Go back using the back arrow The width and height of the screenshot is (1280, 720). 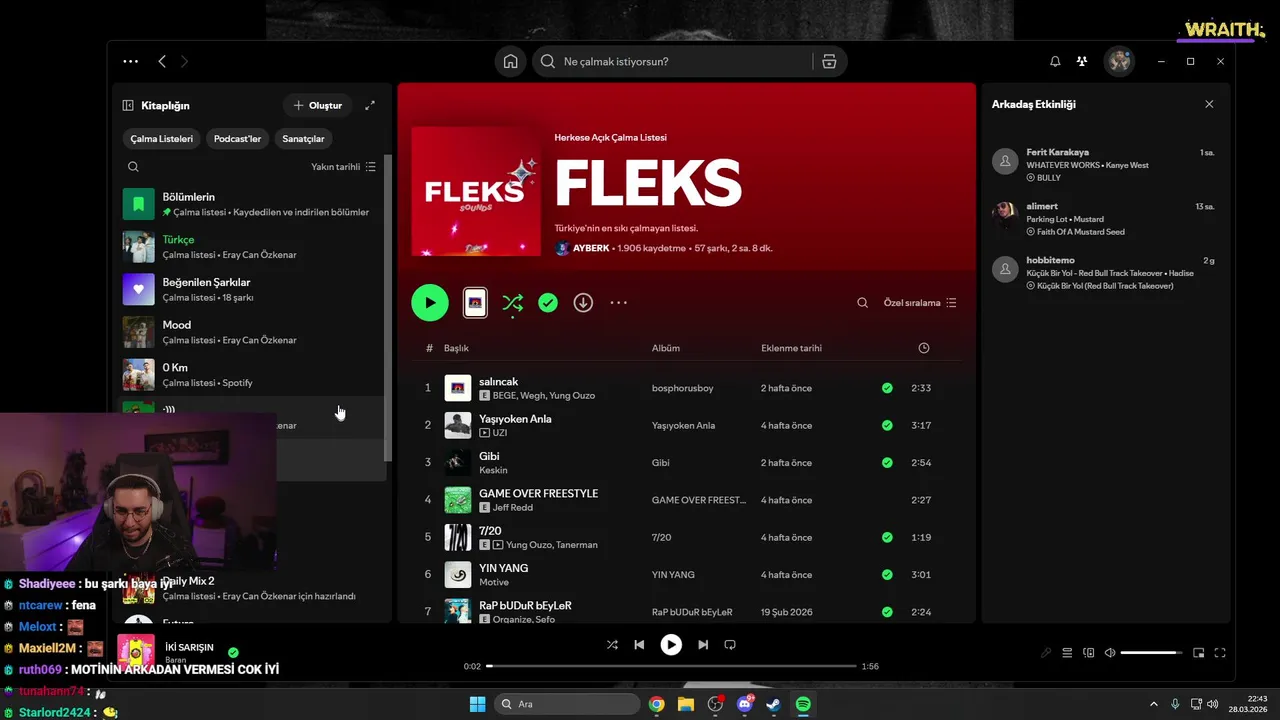click(162, 61)
